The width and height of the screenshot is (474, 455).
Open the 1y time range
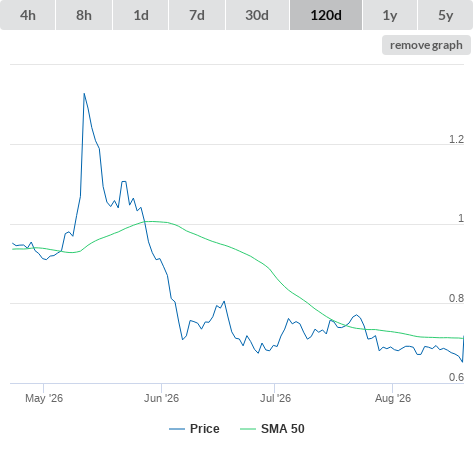tap(390, 15)
